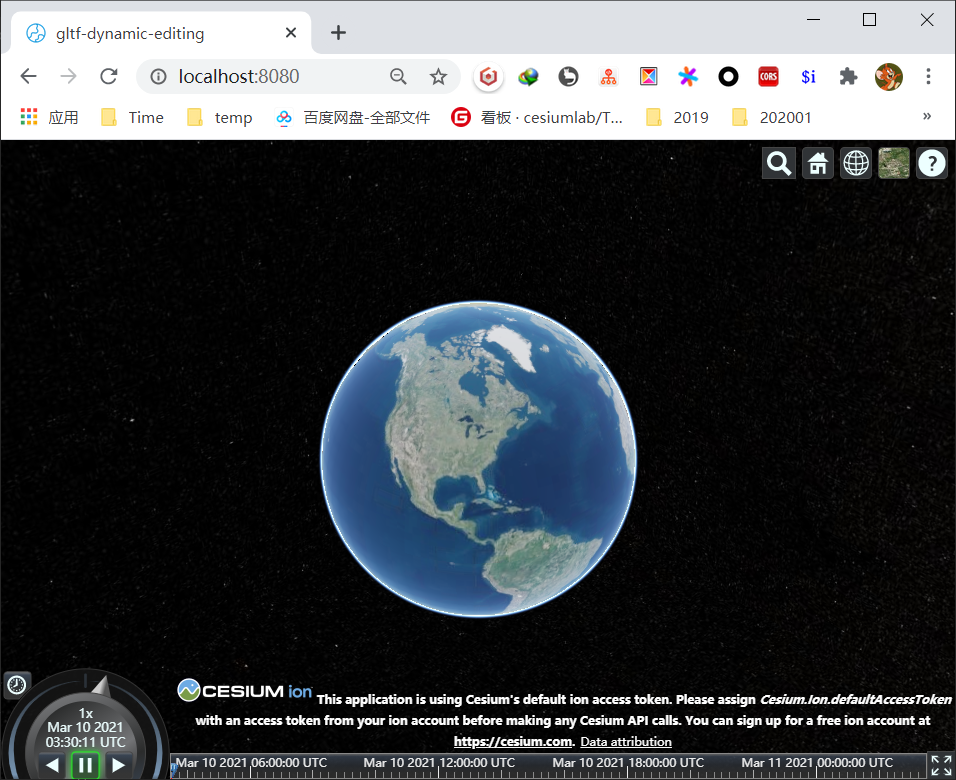The image size is (956, 780).
Task: Play the animation forward
Action: point(118,765)
